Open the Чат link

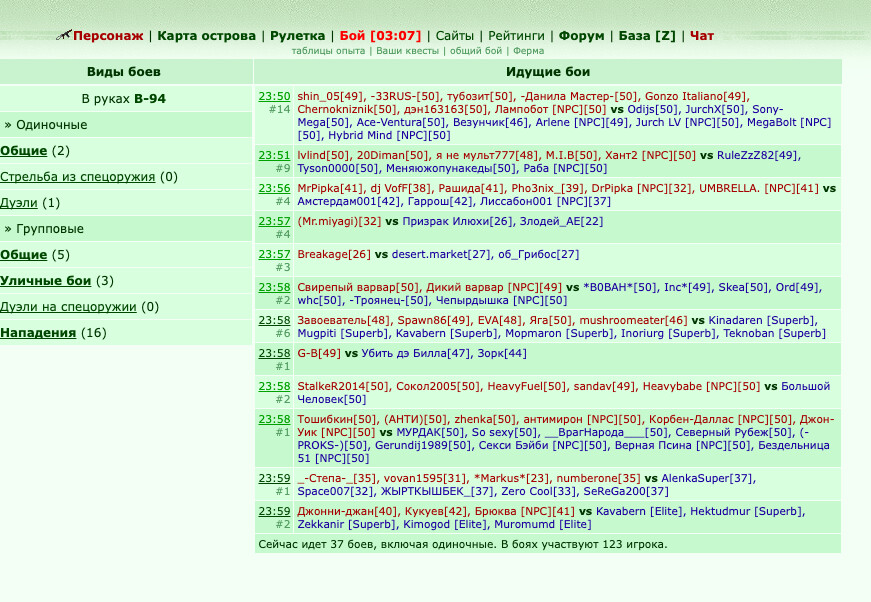[702, 36]
